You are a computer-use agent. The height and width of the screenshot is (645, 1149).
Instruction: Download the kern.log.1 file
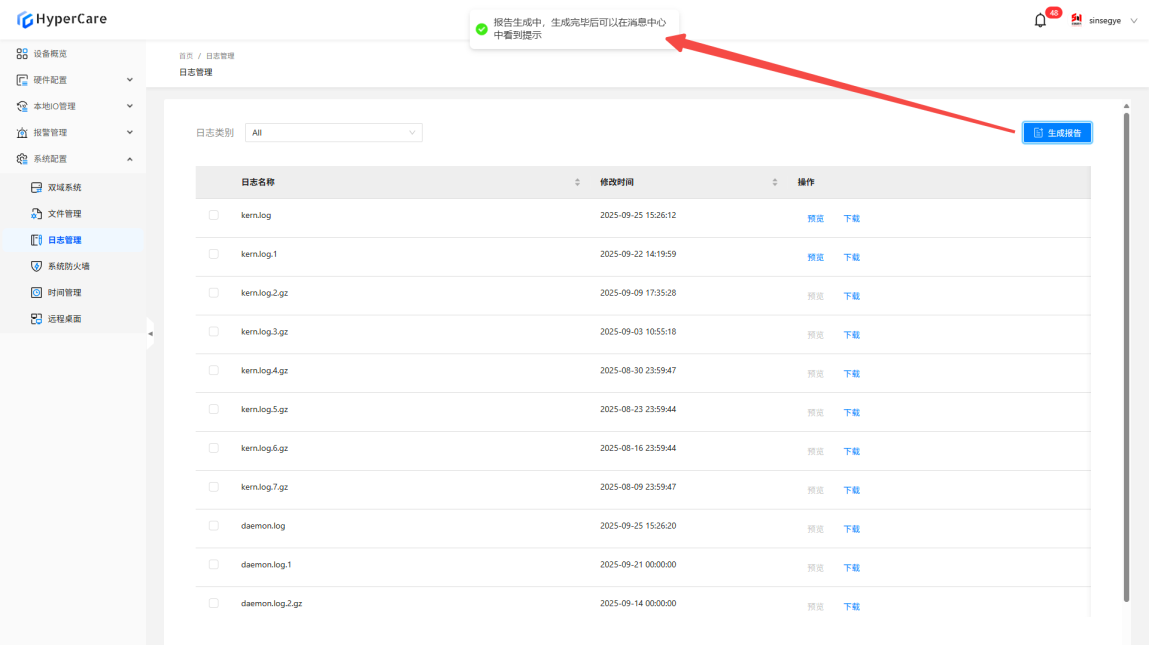coord(851,257)
